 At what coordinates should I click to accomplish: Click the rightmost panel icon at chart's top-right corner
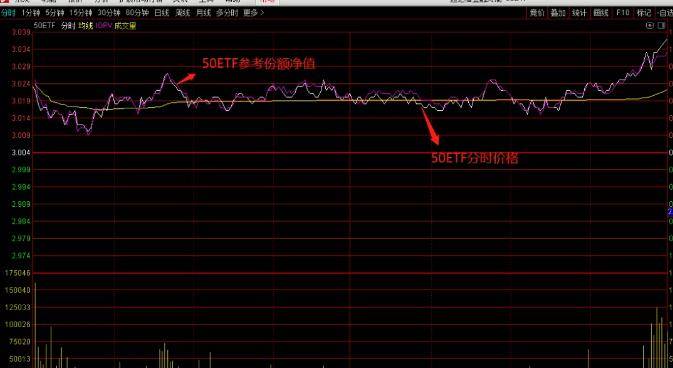tap(661, 26)
